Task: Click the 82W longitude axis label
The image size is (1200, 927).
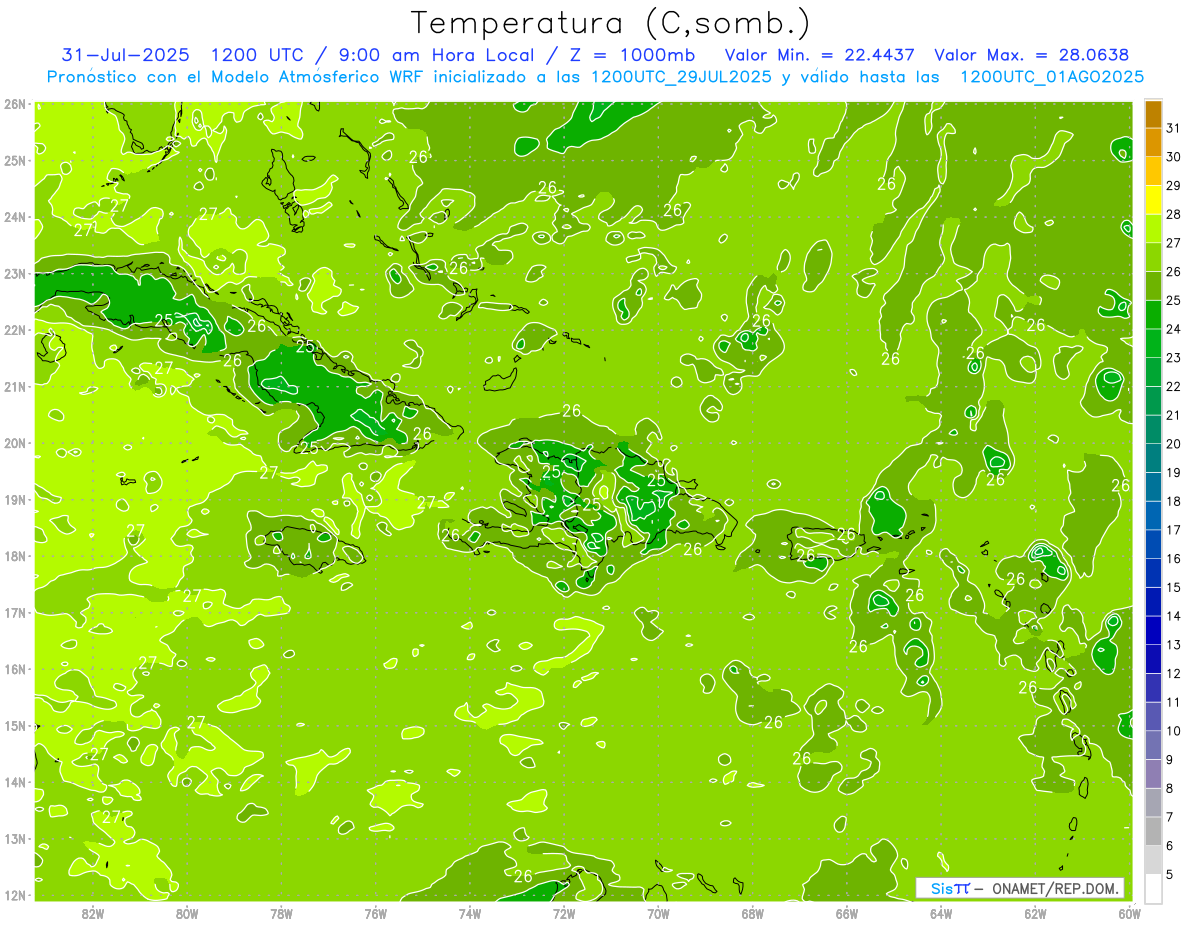Action: click(93, 913)
